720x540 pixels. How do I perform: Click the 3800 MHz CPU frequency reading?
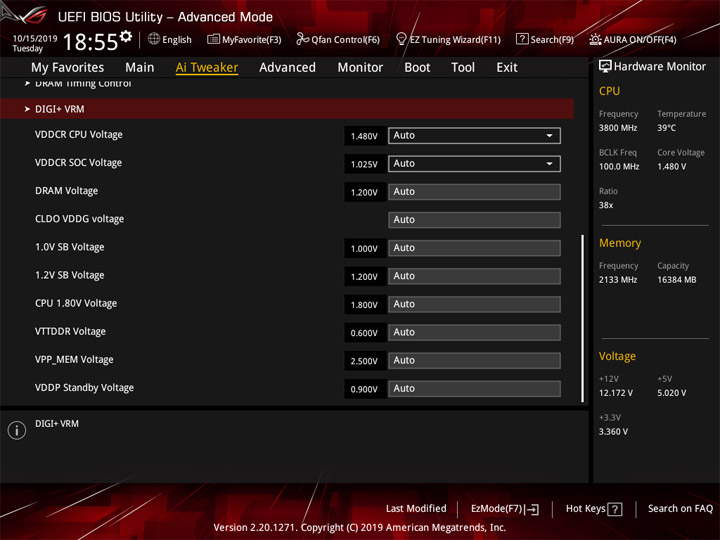point(618,128)
